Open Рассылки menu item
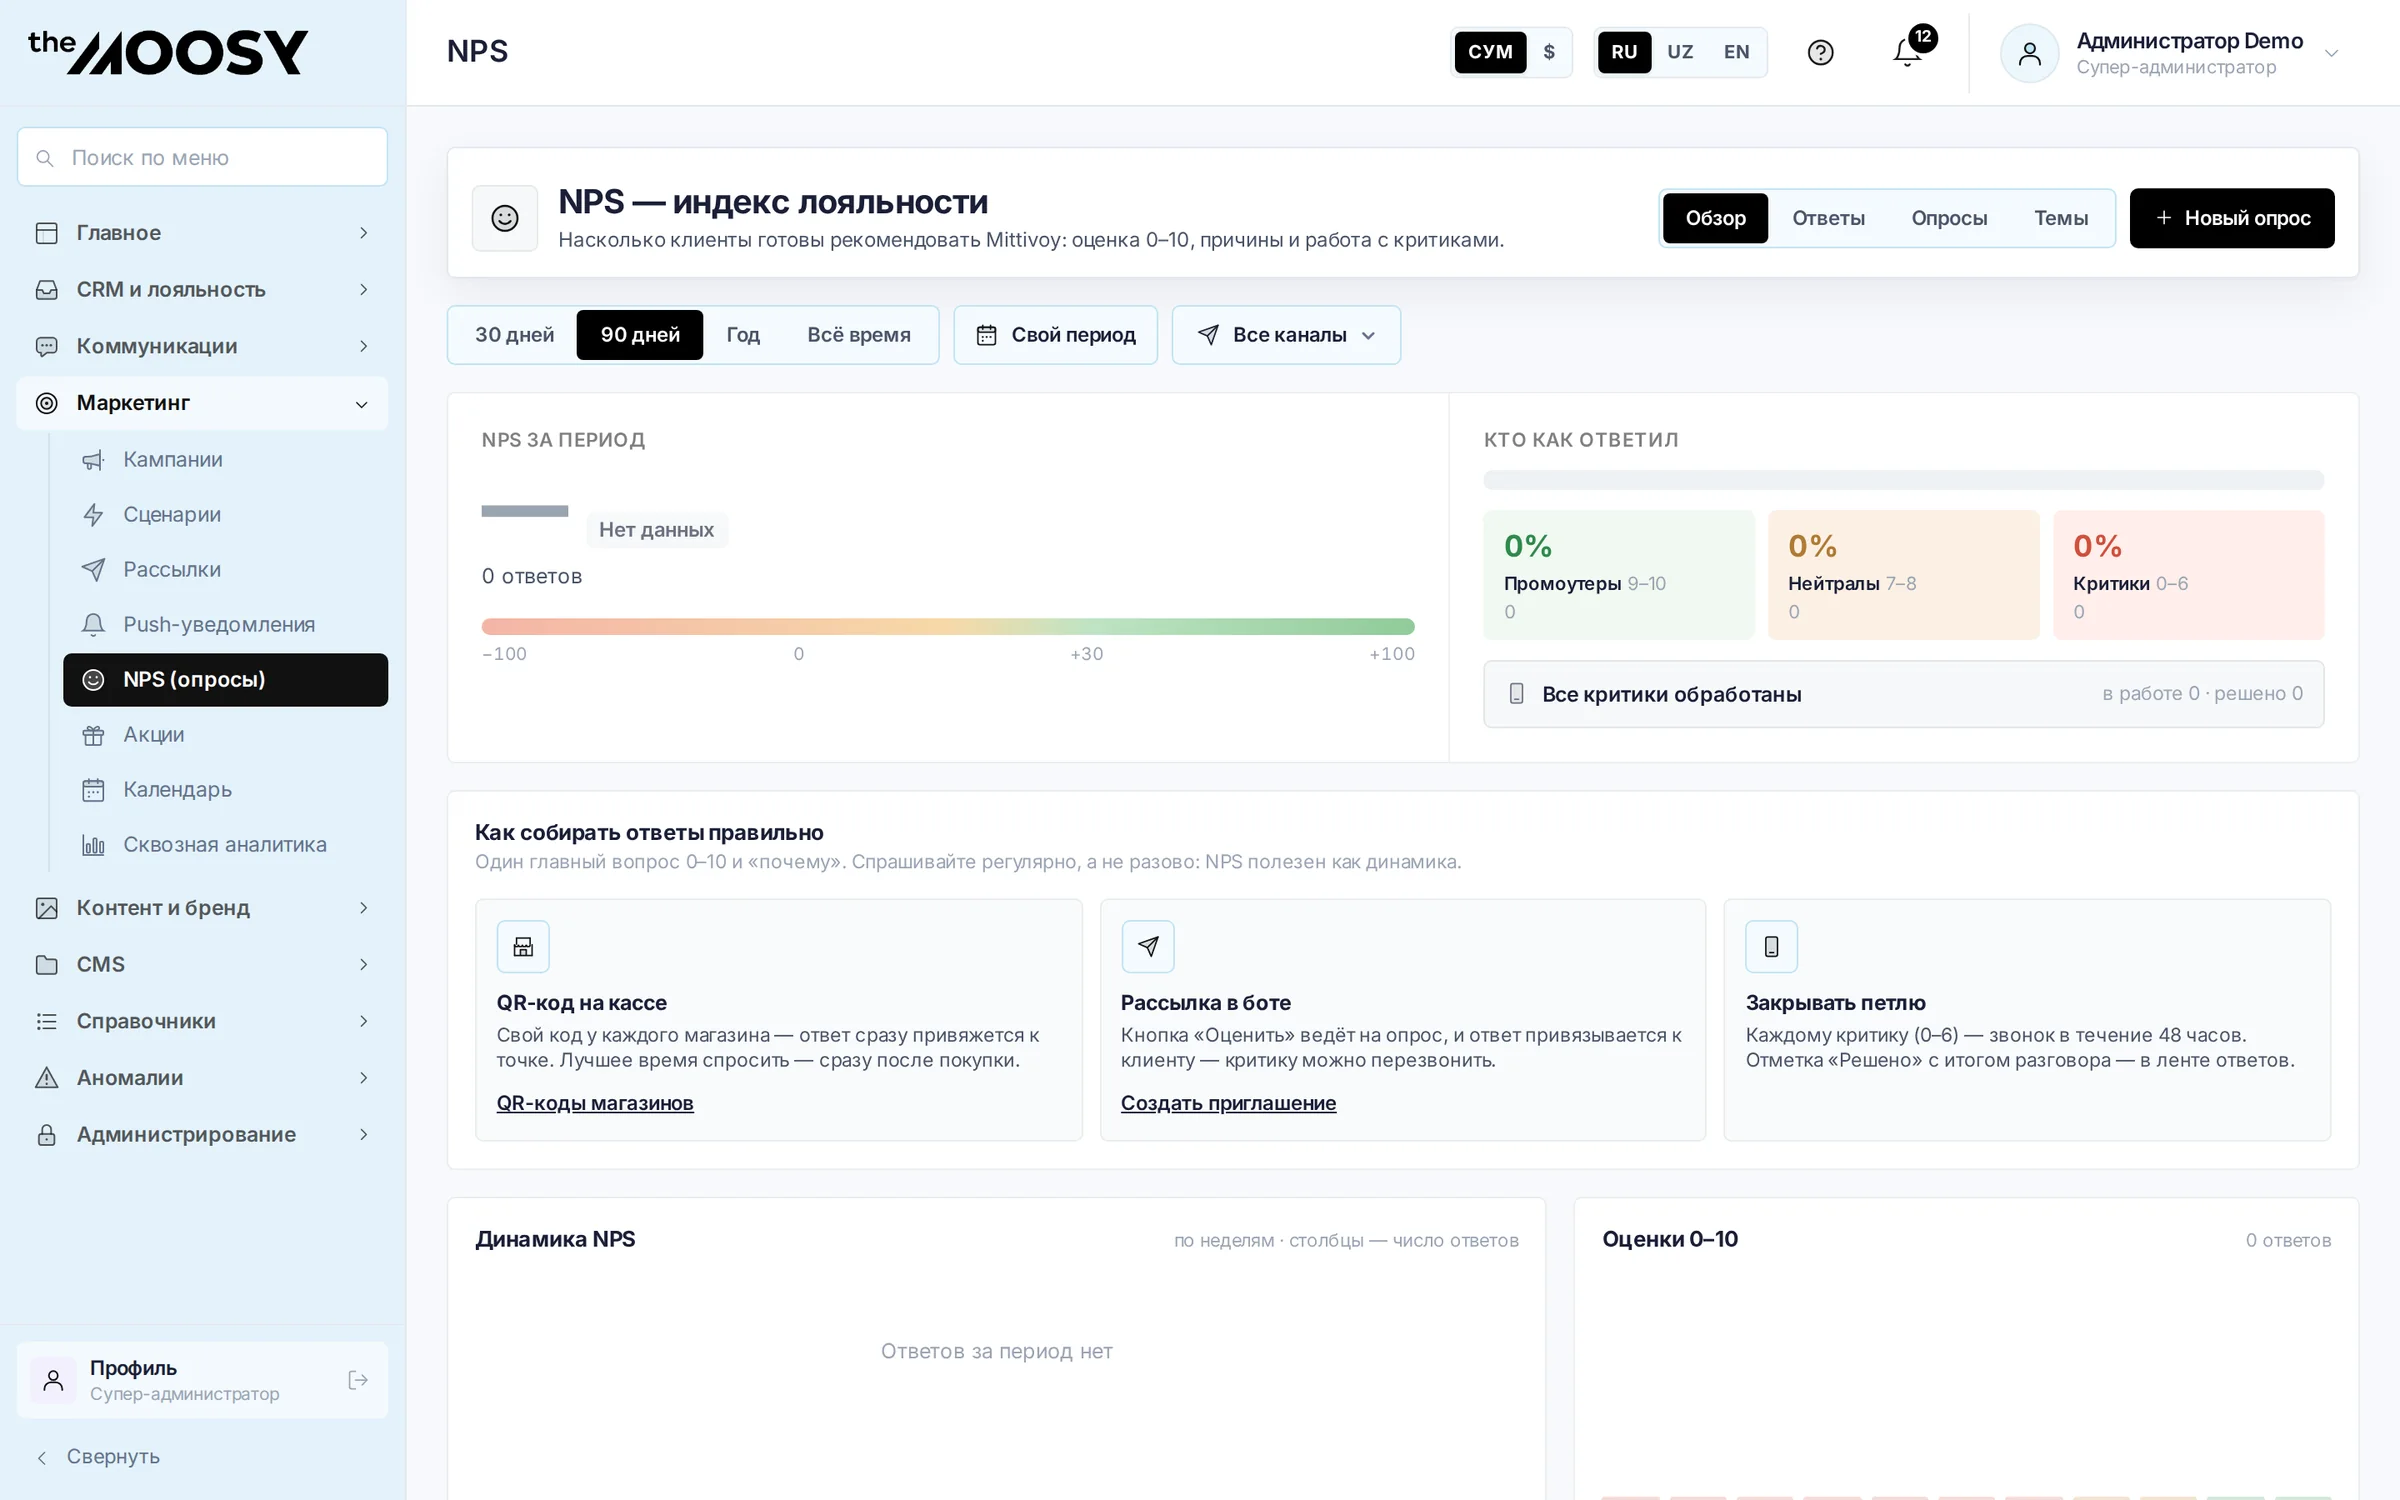The width and height of the screenshot is (2400, 1500). pyautogui.click(x=226, y=569)
